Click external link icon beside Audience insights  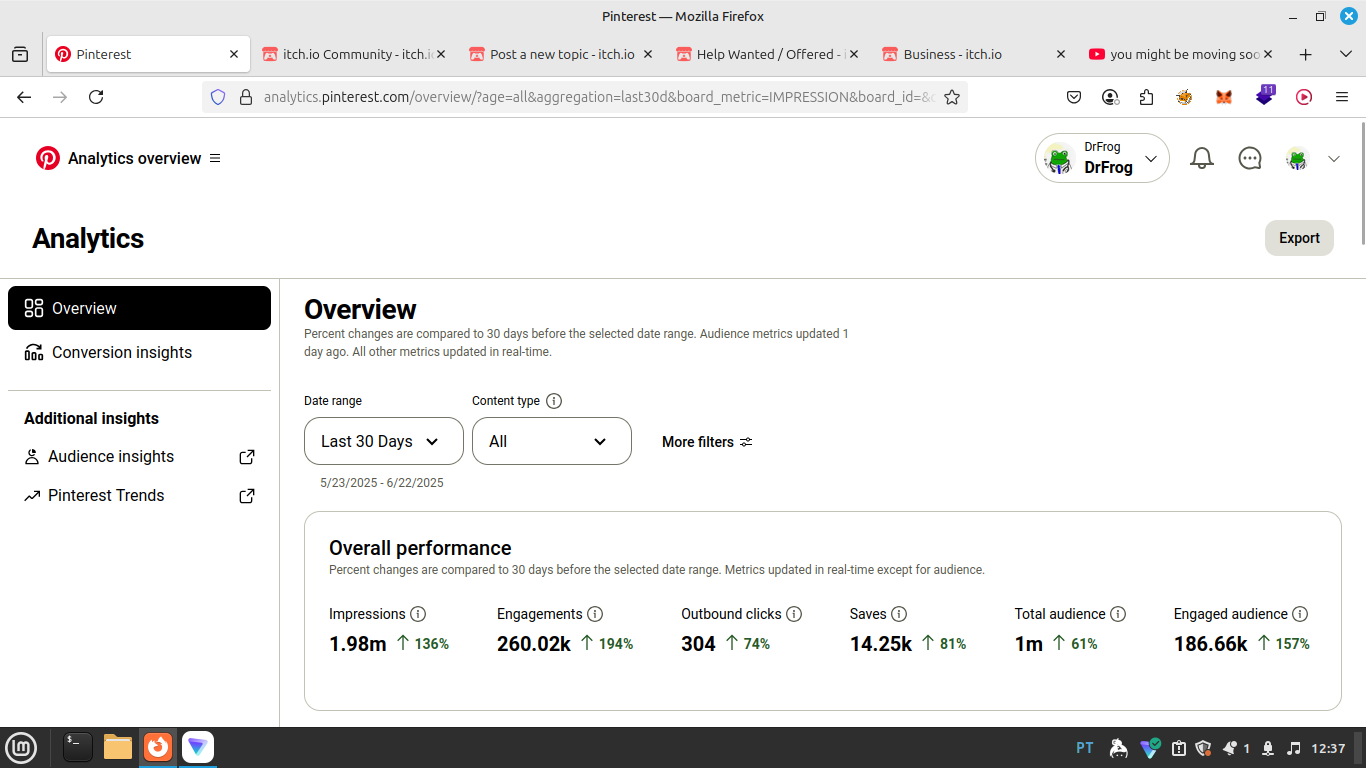(x=247, y=457)
